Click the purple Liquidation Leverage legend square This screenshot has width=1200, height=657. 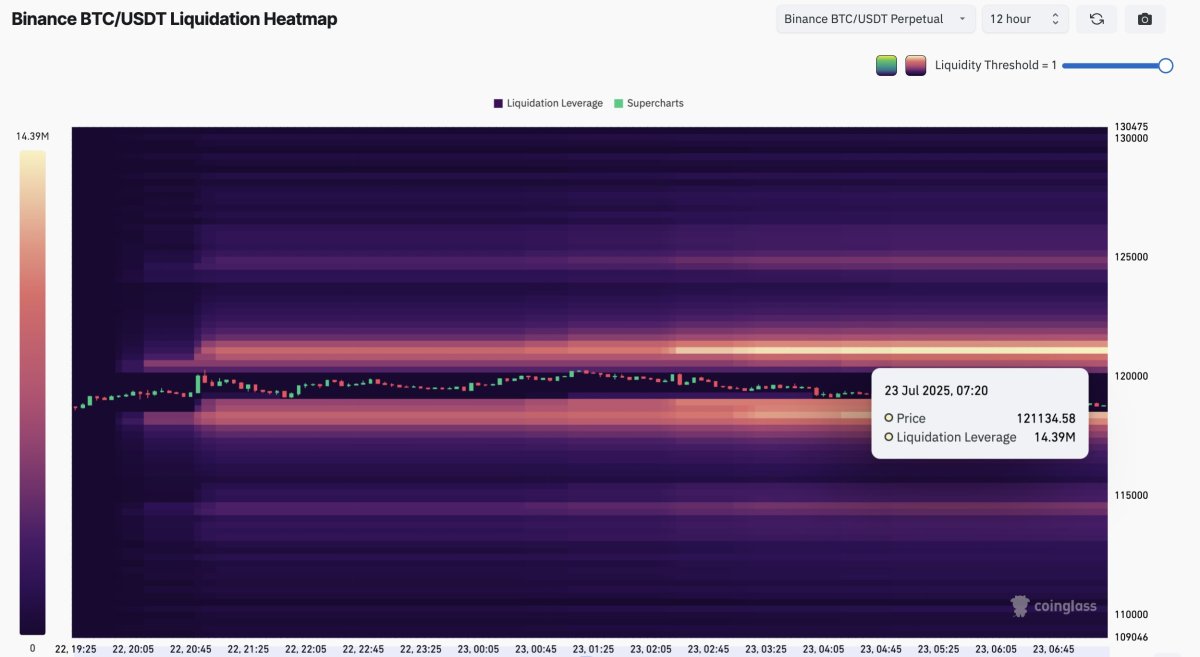point(498,103)
